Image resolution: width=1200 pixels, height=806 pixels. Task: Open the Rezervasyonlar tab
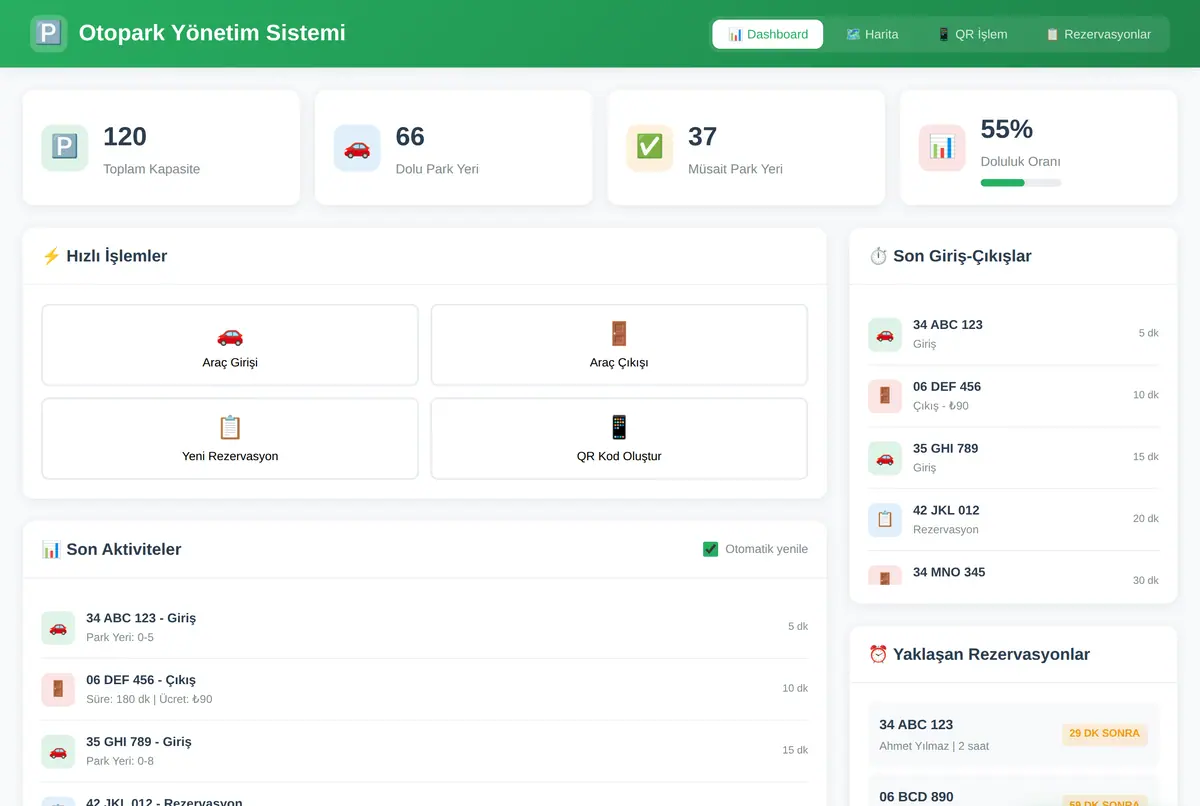[1098, 34]
